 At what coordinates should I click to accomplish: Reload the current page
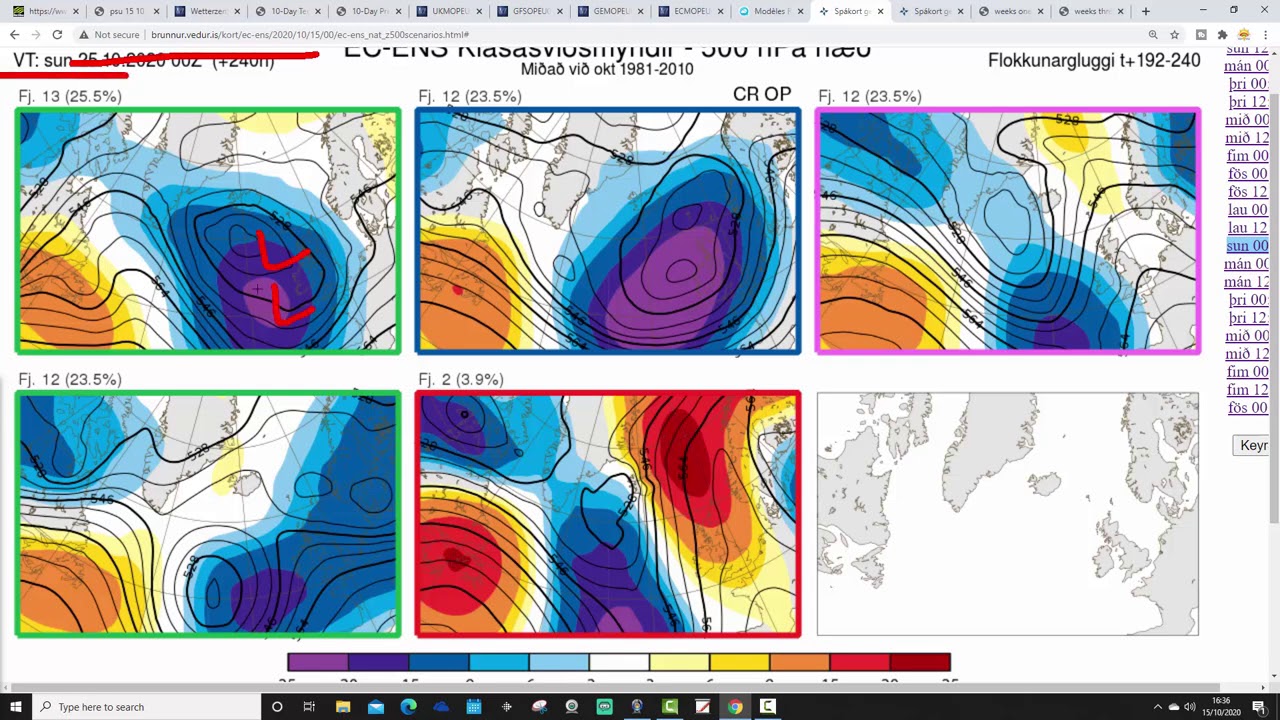click(57, 34)
